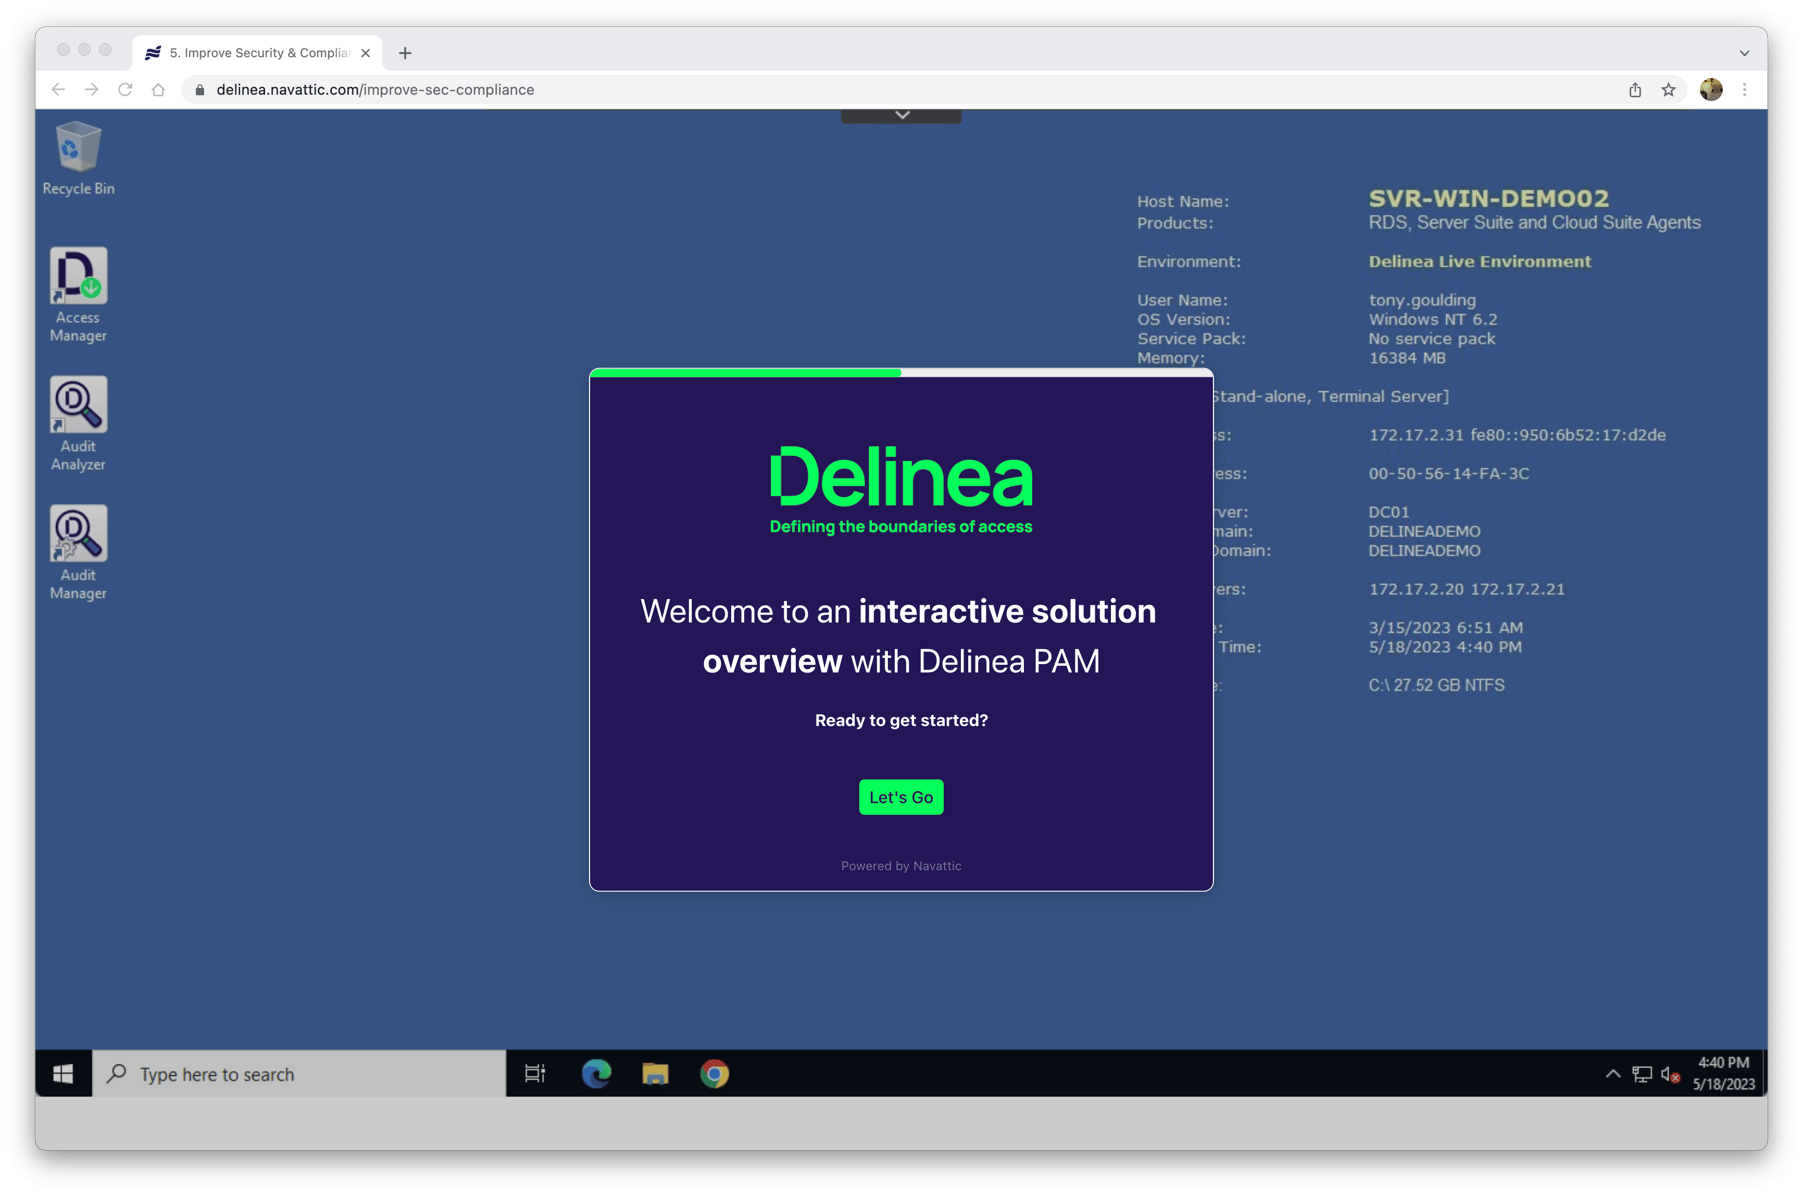Bookmark the page using the star icon
Viewport: 1803px width, 1194px height.
[x=1669, y=89]
